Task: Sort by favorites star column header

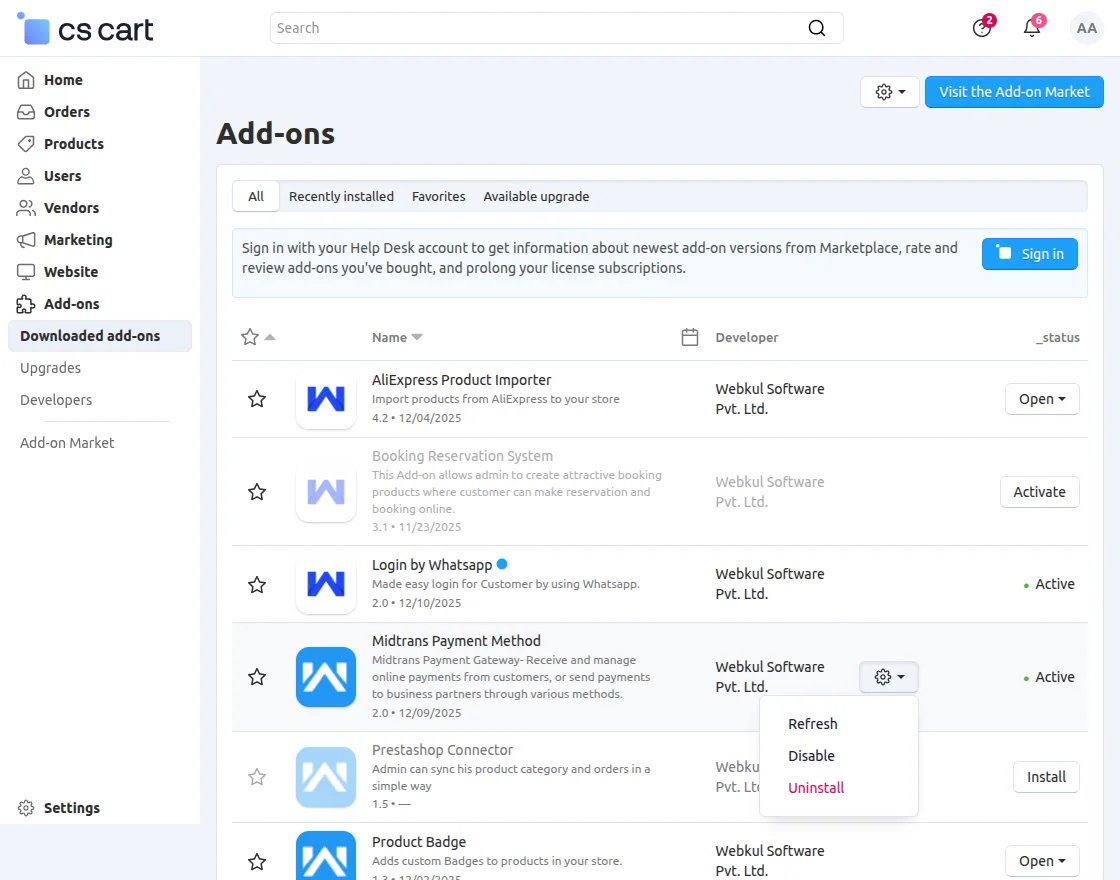Action: tap(257, 337)
